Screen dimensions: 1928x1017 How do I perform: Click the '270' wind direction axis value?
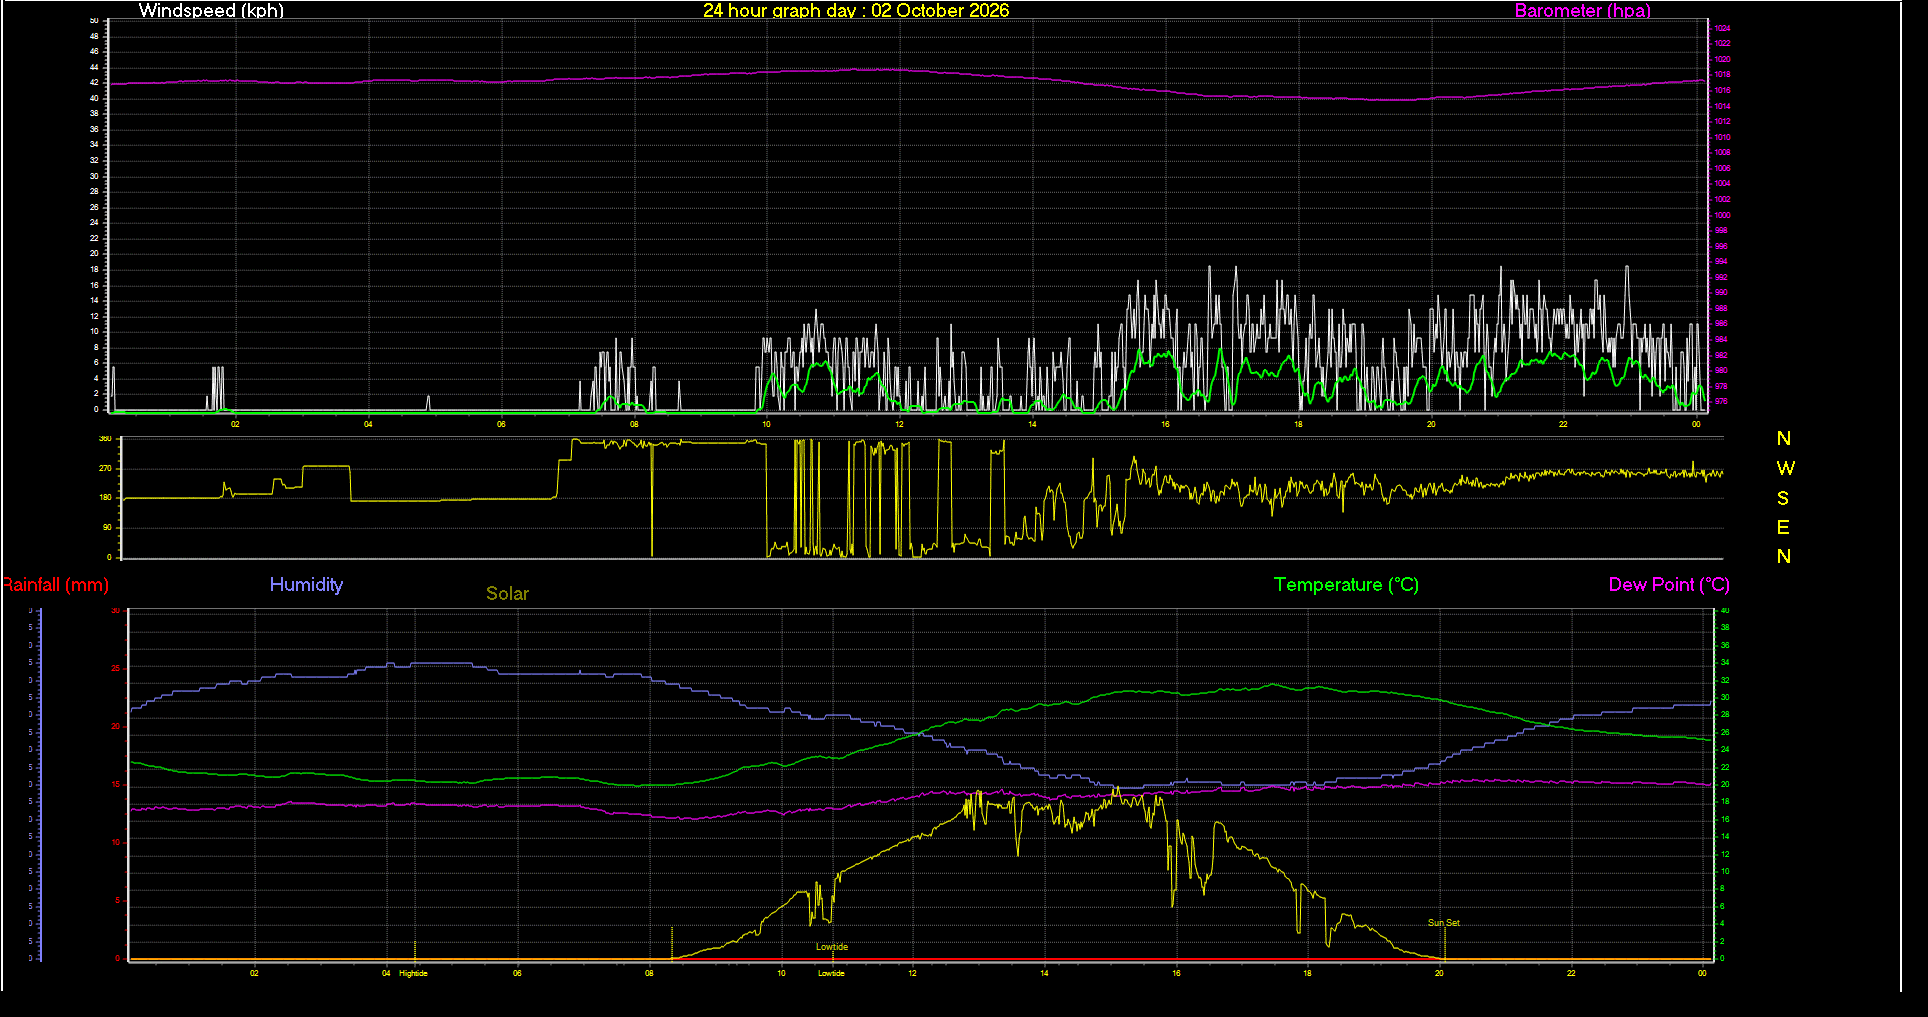105,468
